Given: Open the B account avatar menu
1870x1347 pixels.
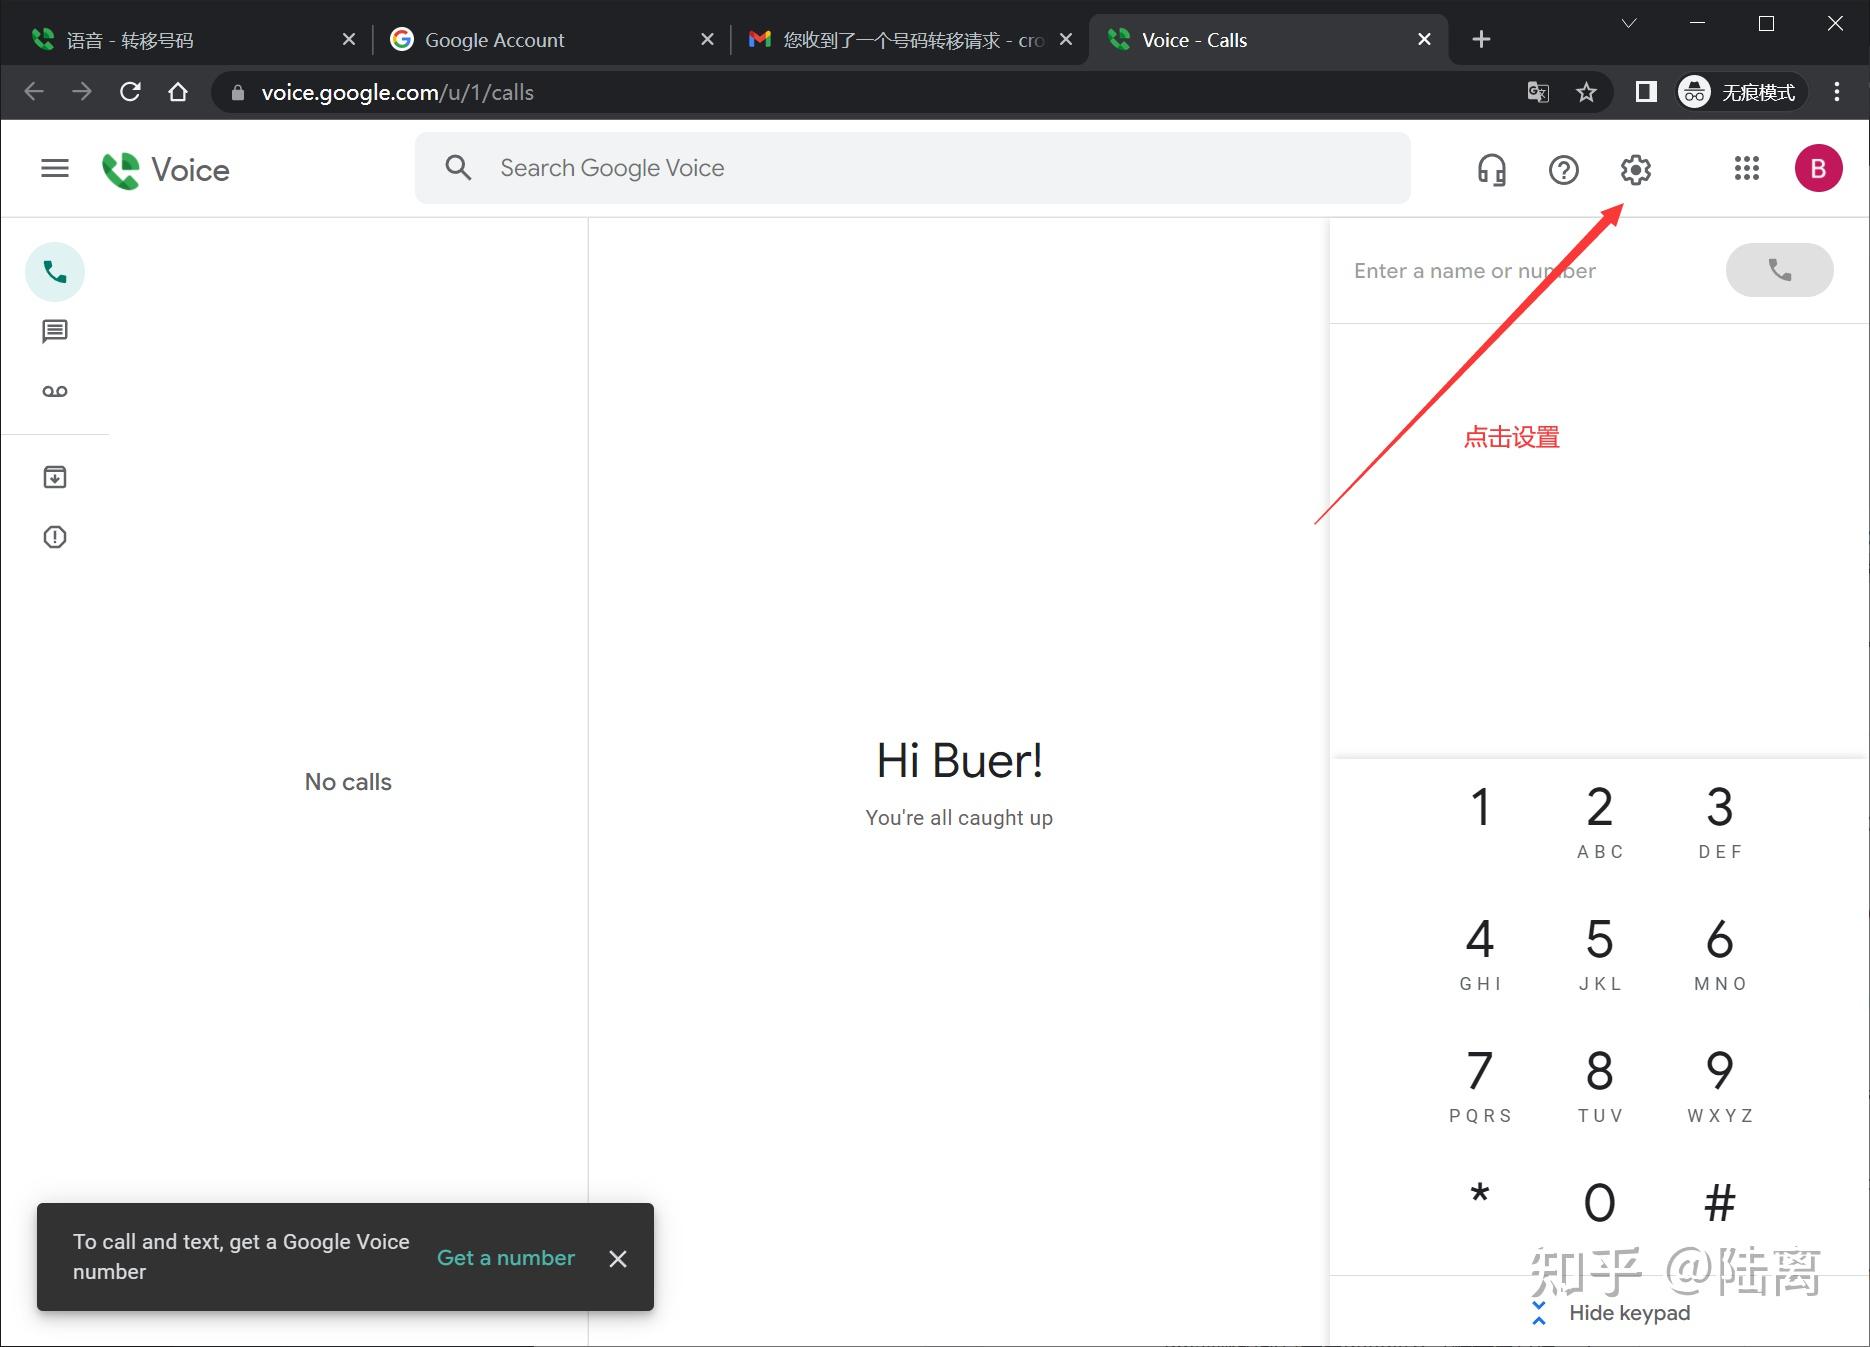Looking at the screenshot, I should pyautogui.click(x=1818, y=168).
